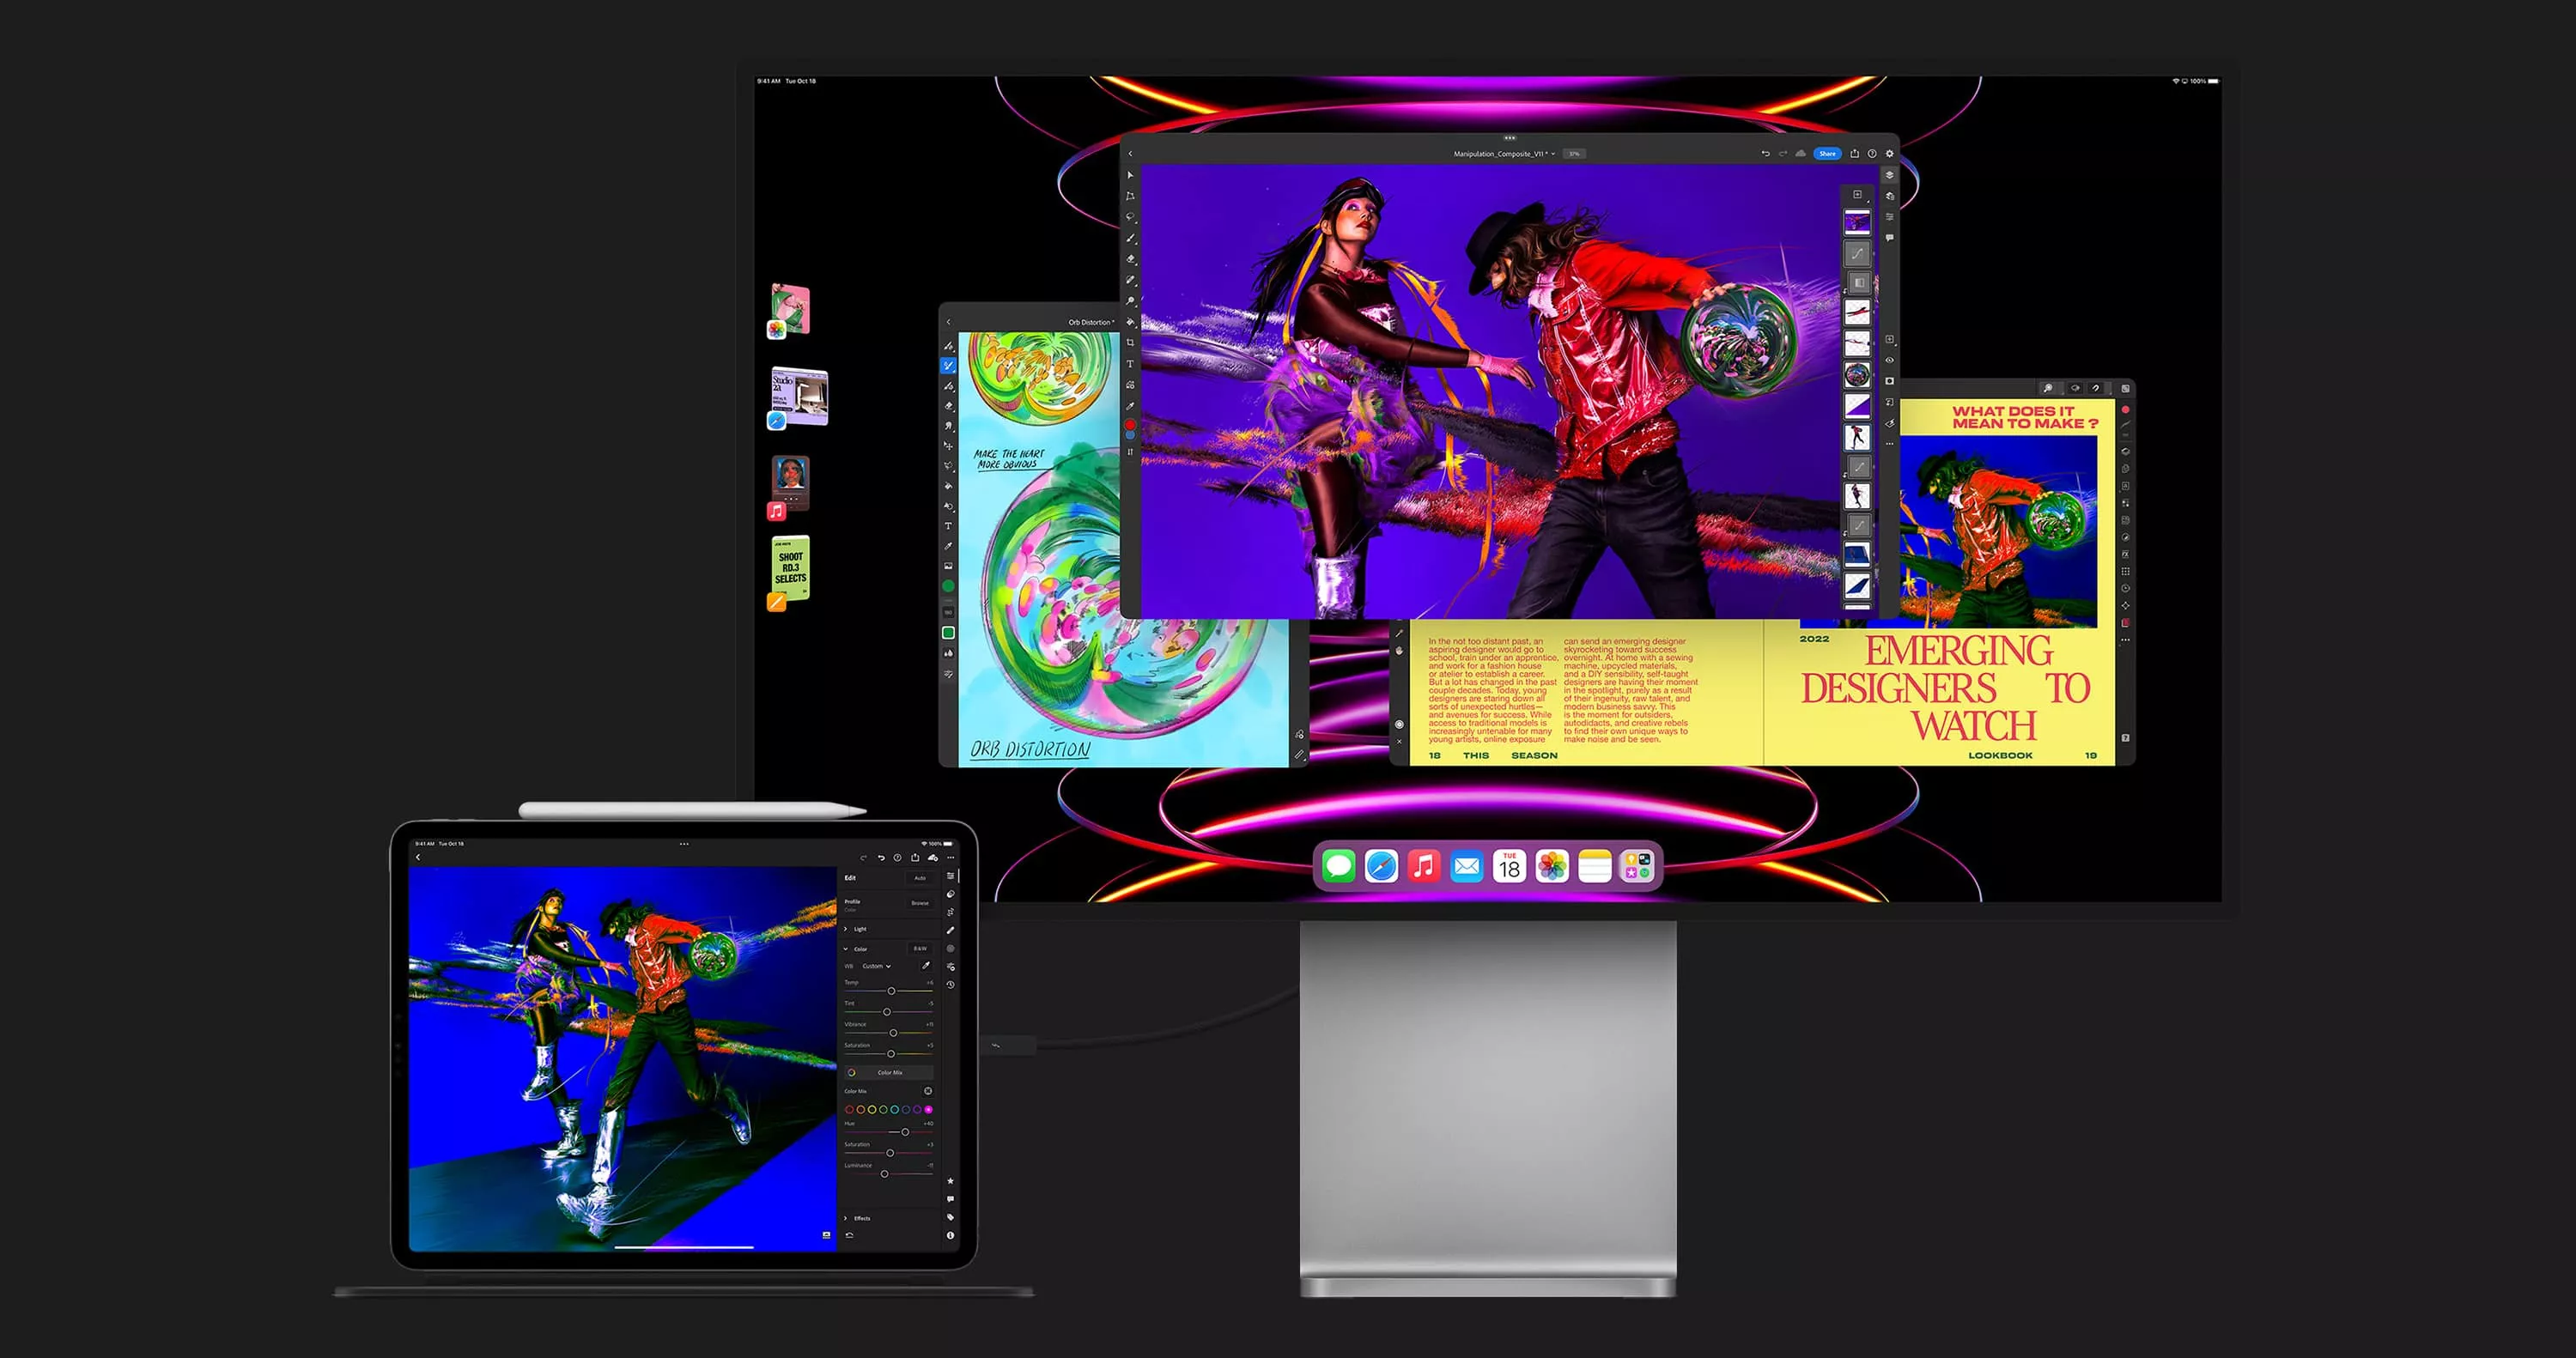The height and width of the screenshot is (1358, 2576).
Task: Click the Auto button in the Edit panel
Action: coord(919,878)
